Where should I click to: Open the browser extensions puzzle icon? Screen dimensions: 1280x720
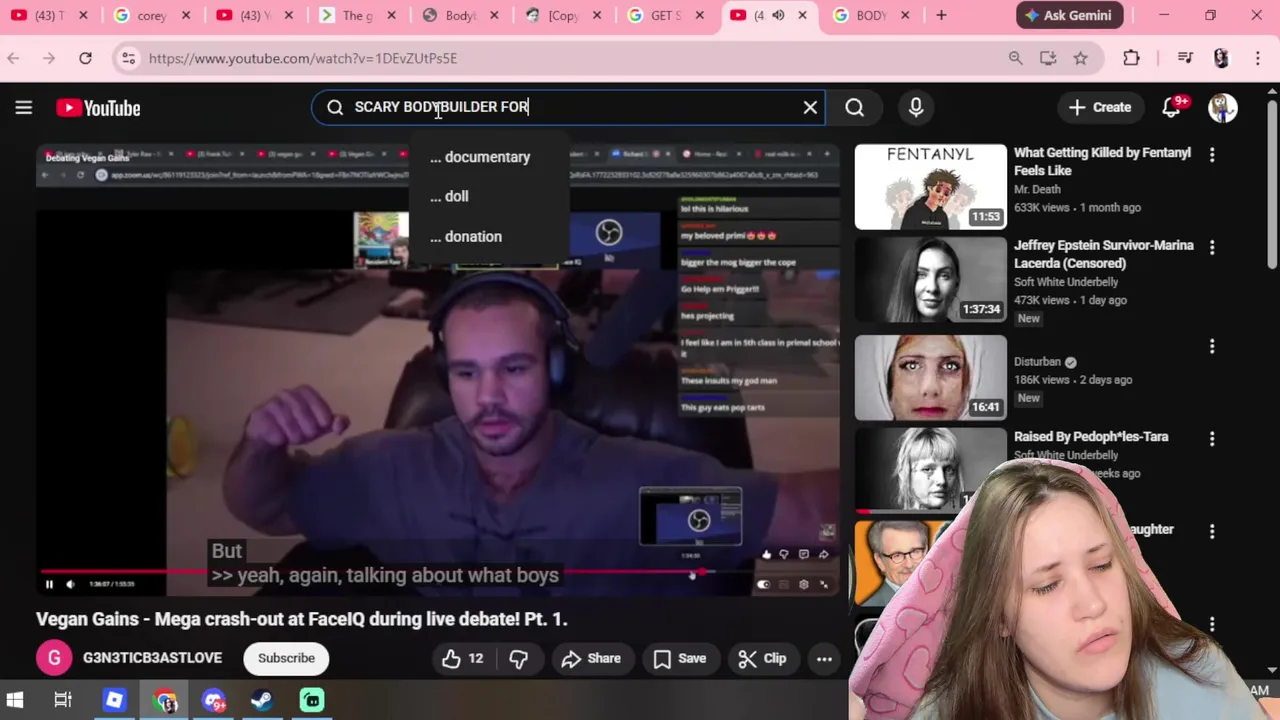click(1131, 58)
